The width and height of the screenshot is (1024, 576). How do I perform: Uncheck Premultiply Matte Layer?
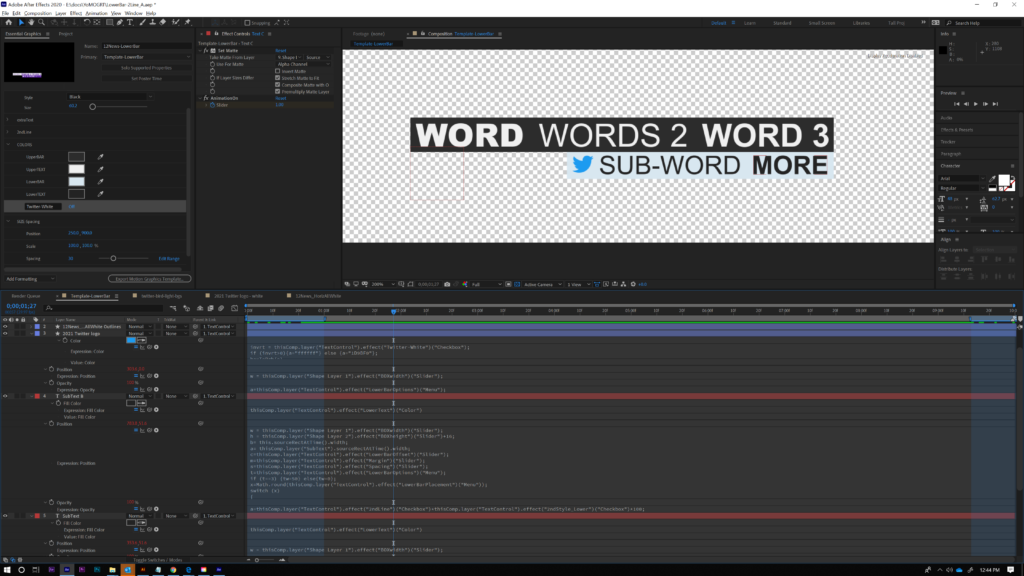pyautogui.click(x=278, y=91)
